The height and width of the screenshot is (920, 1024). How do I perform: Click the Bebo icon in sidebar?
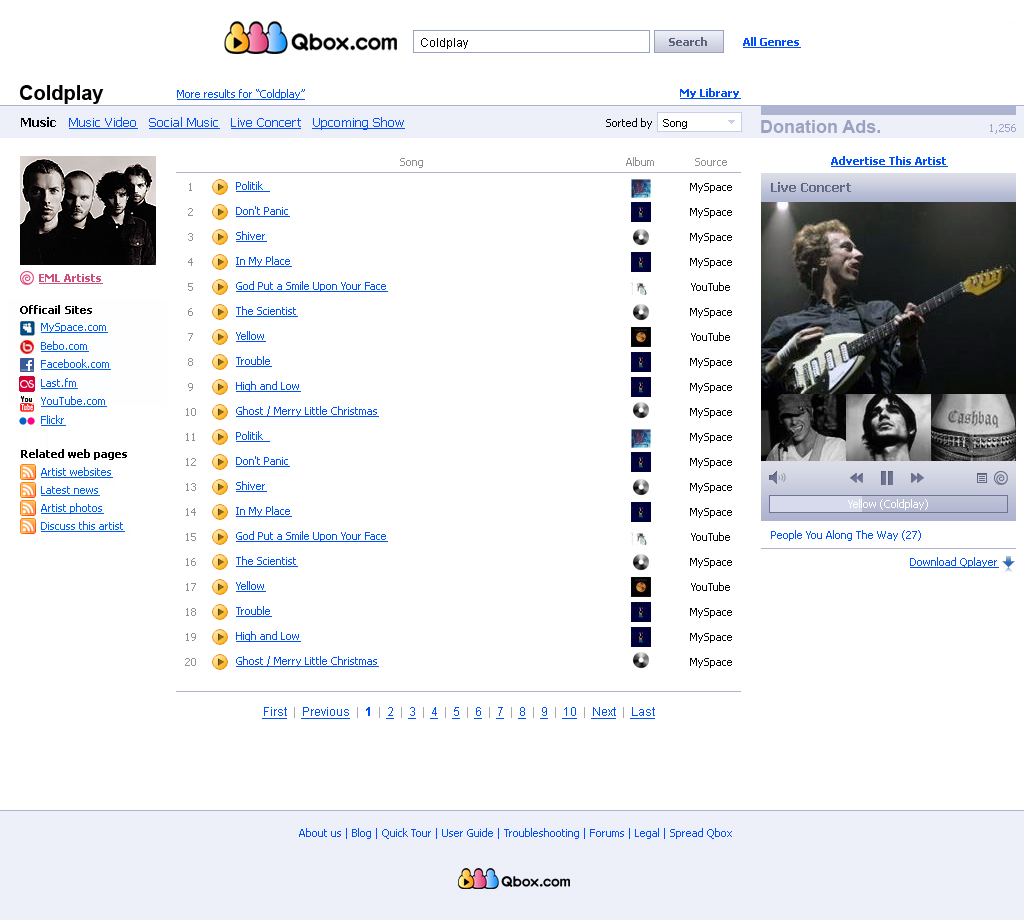pyautogui.click(x=27, y=347)
